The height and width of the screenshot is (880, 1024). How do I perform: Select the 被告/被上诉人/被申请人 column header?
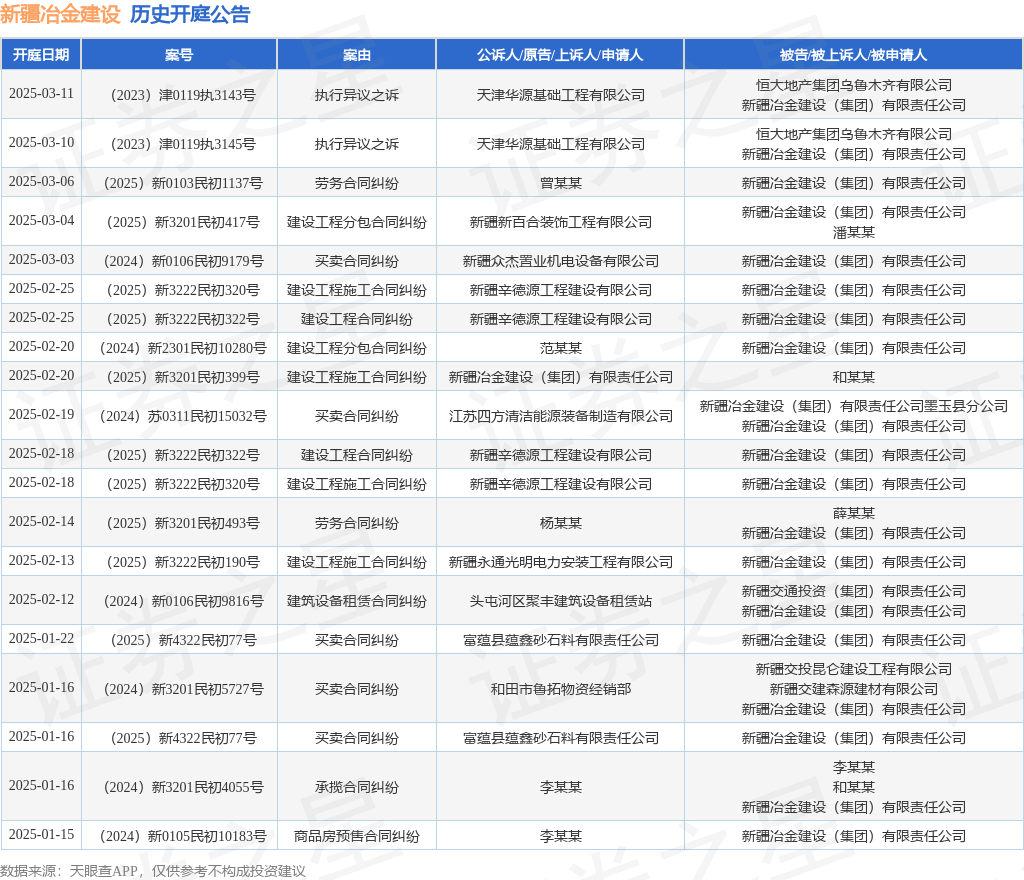tap(854, 55)
